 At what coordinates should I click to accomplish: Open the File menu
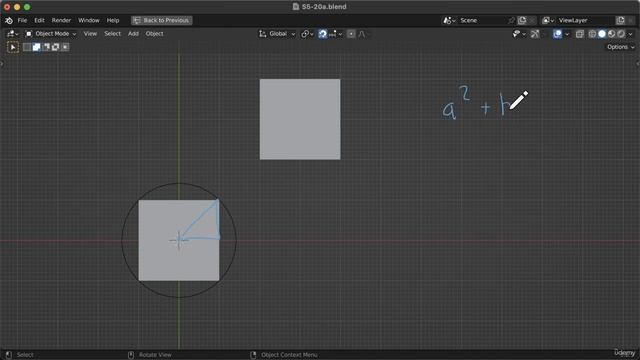coord(22,20)
